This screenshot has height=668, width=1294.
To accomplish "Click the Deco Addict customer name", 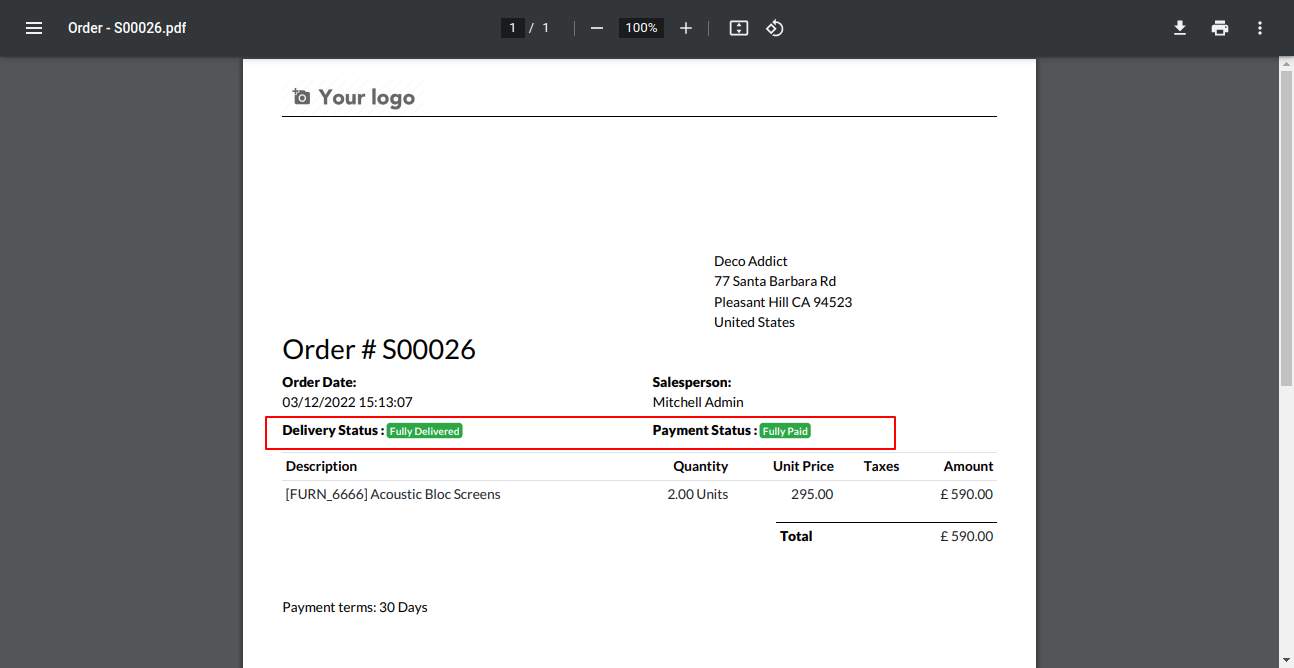I will [x=751, y=261].
